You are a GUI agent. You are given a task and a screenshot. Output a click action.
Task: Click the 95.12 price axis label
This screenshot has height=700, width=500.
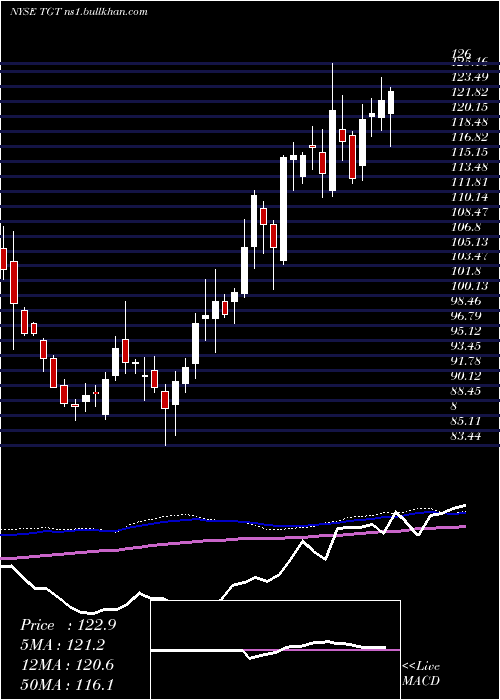467,331
